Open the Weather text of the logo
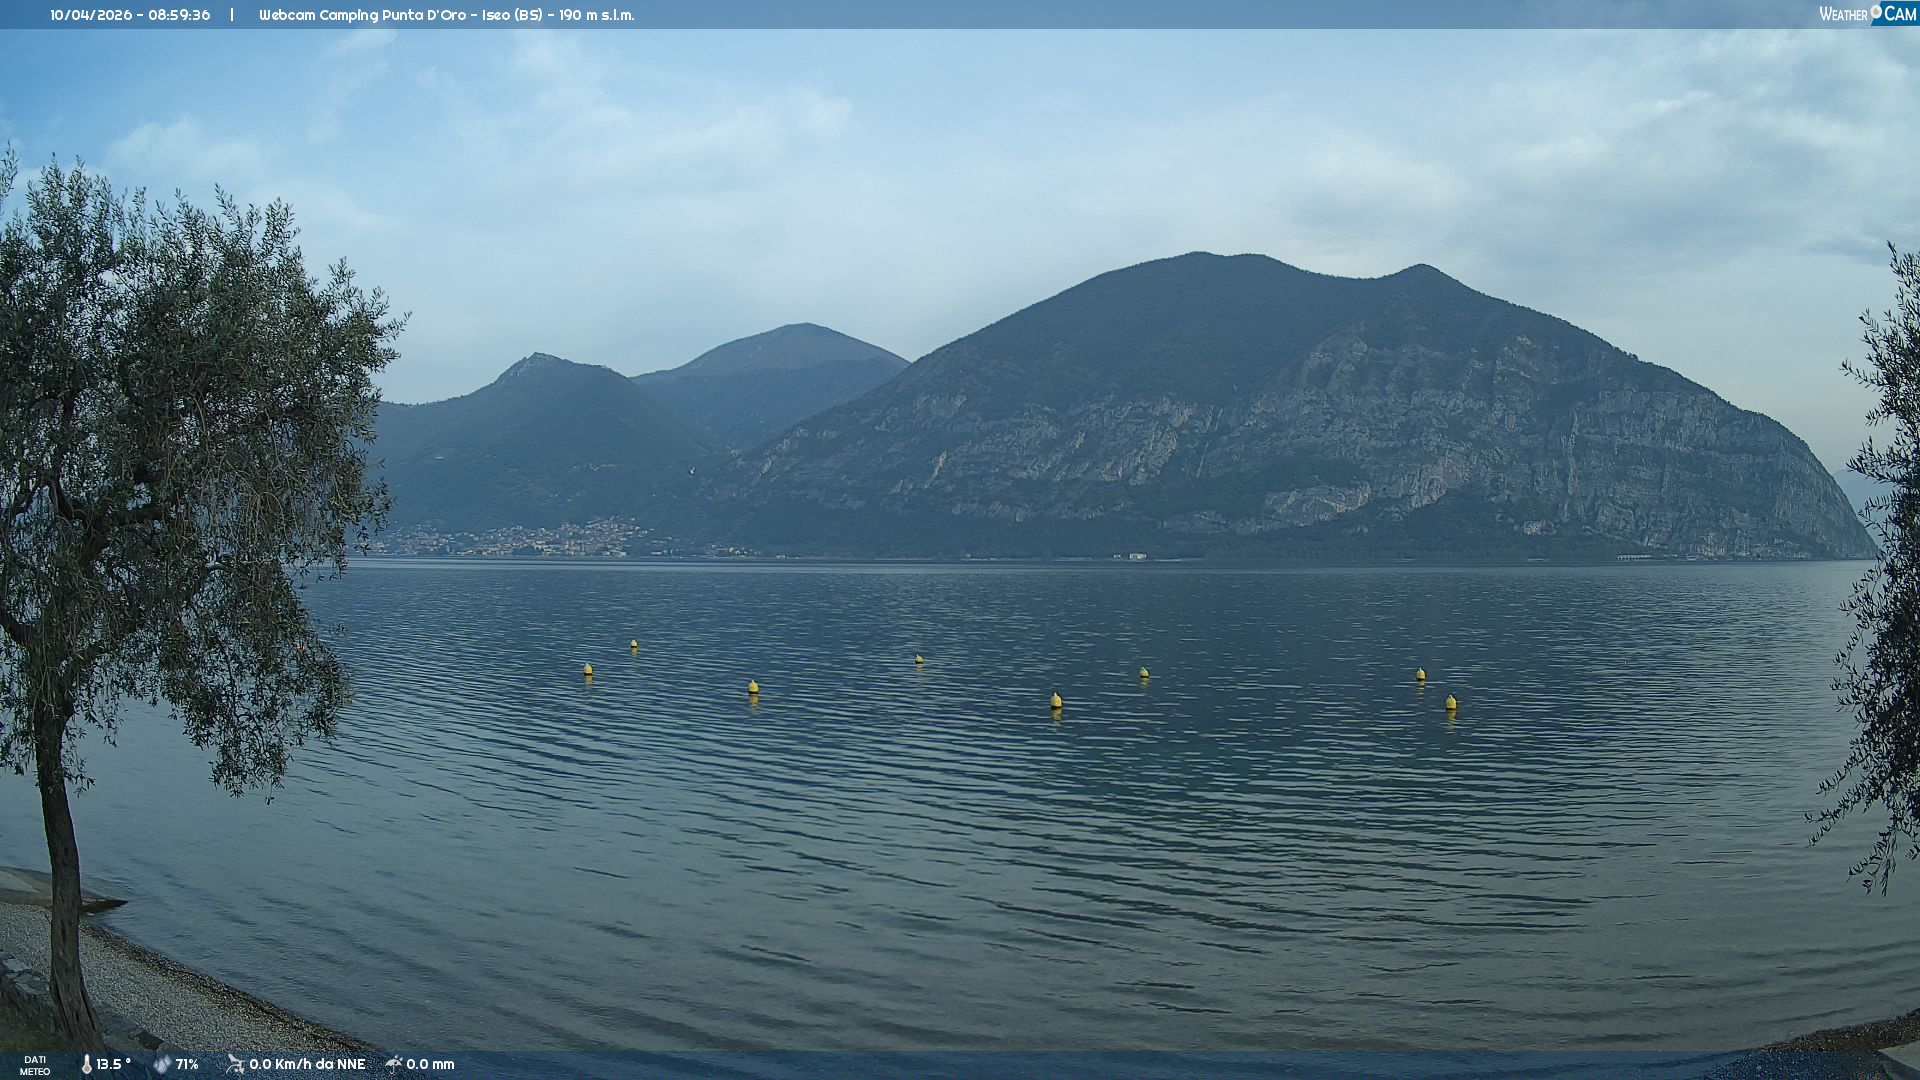Image resolution: width=1920 pixels, height=1080 pixels. tap(1843, 14)
